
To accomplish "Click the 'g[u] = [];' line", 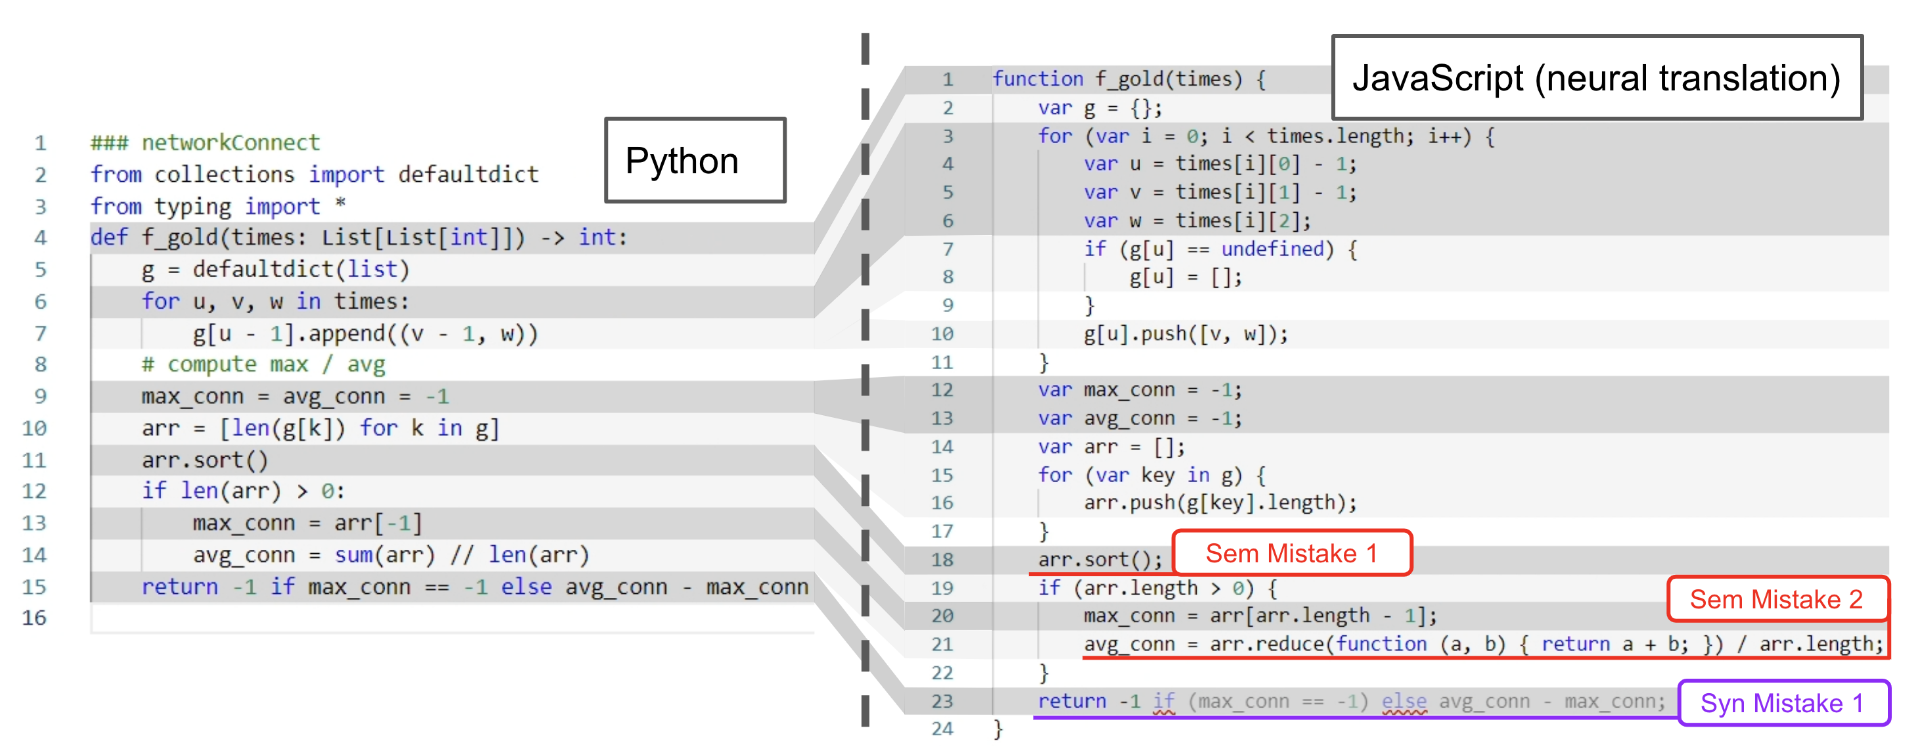I will 1186,277.
